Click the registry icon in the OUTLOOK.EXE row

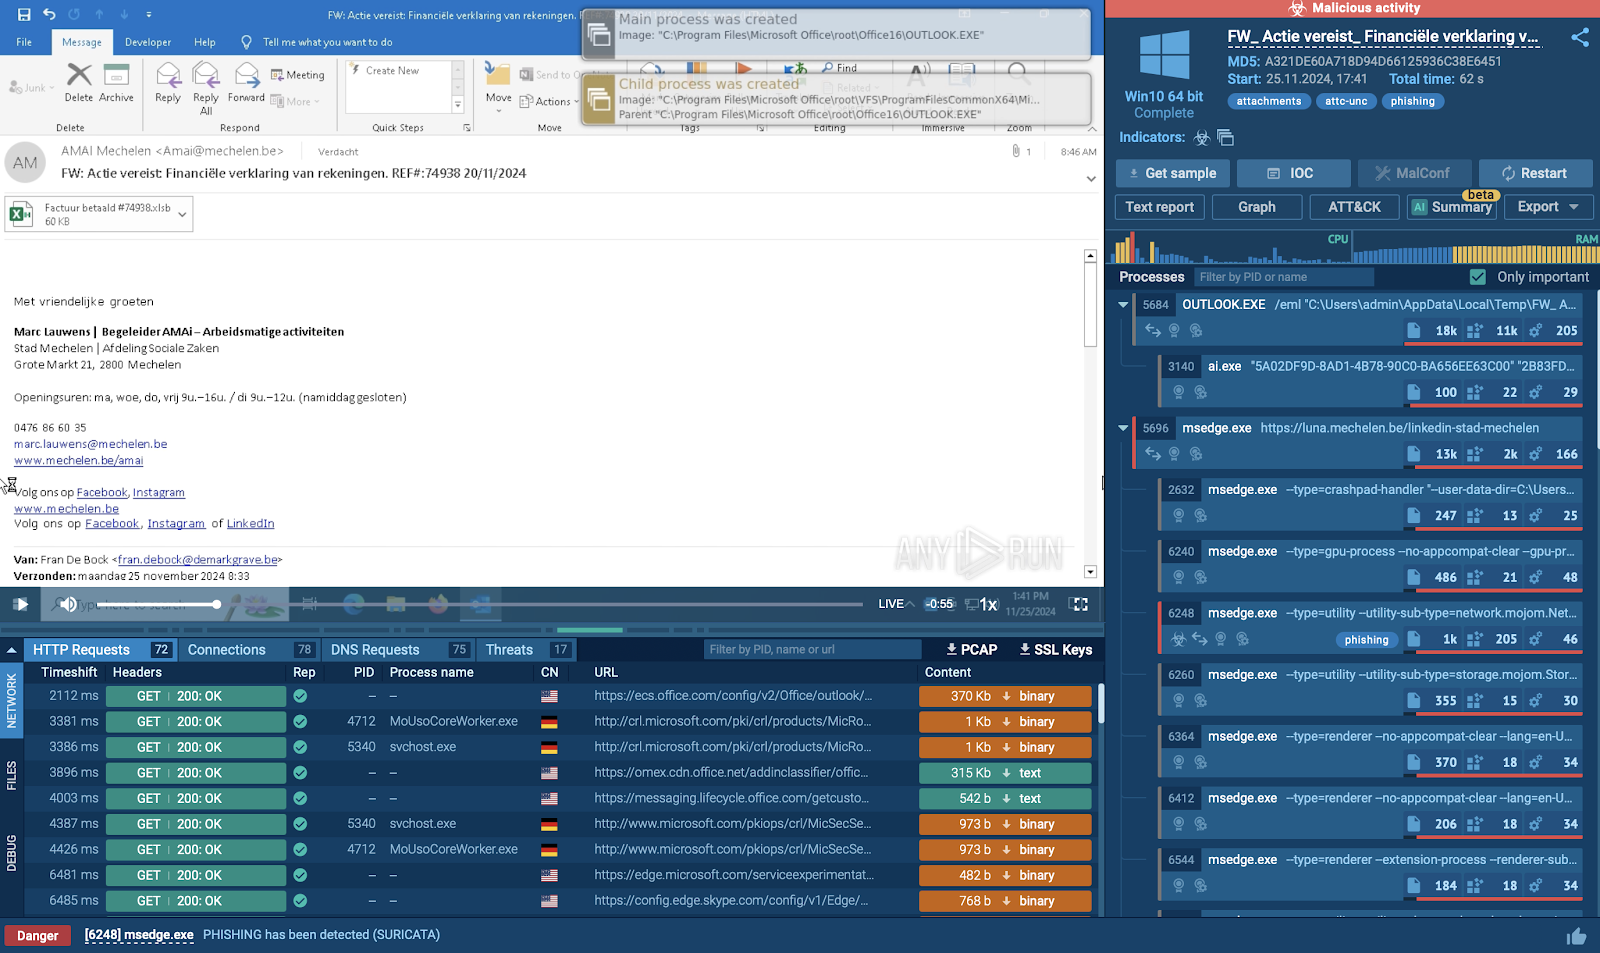point(1474,330)
